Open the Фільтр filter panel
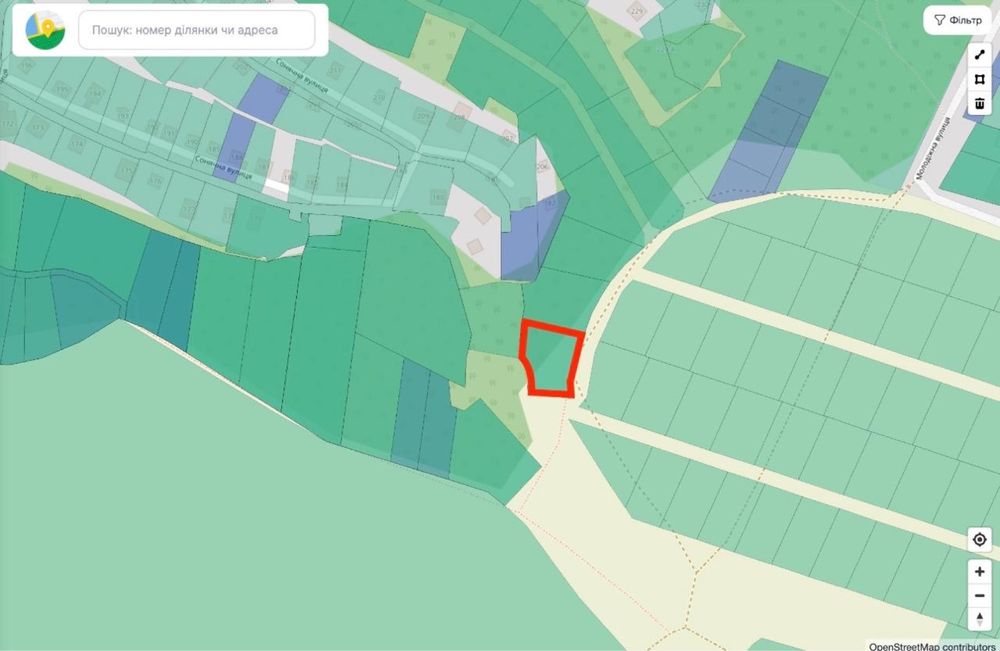Screen dimensions: 1000x651 (x=958, y=20)
